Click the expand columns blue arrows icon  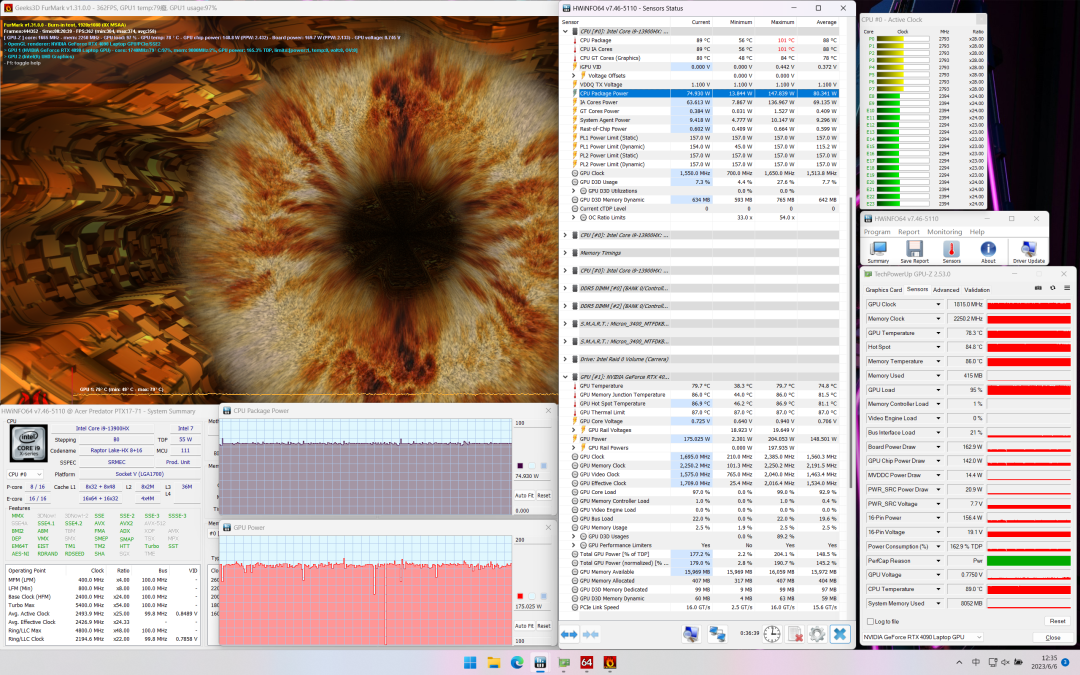click(x=569, y=634)
